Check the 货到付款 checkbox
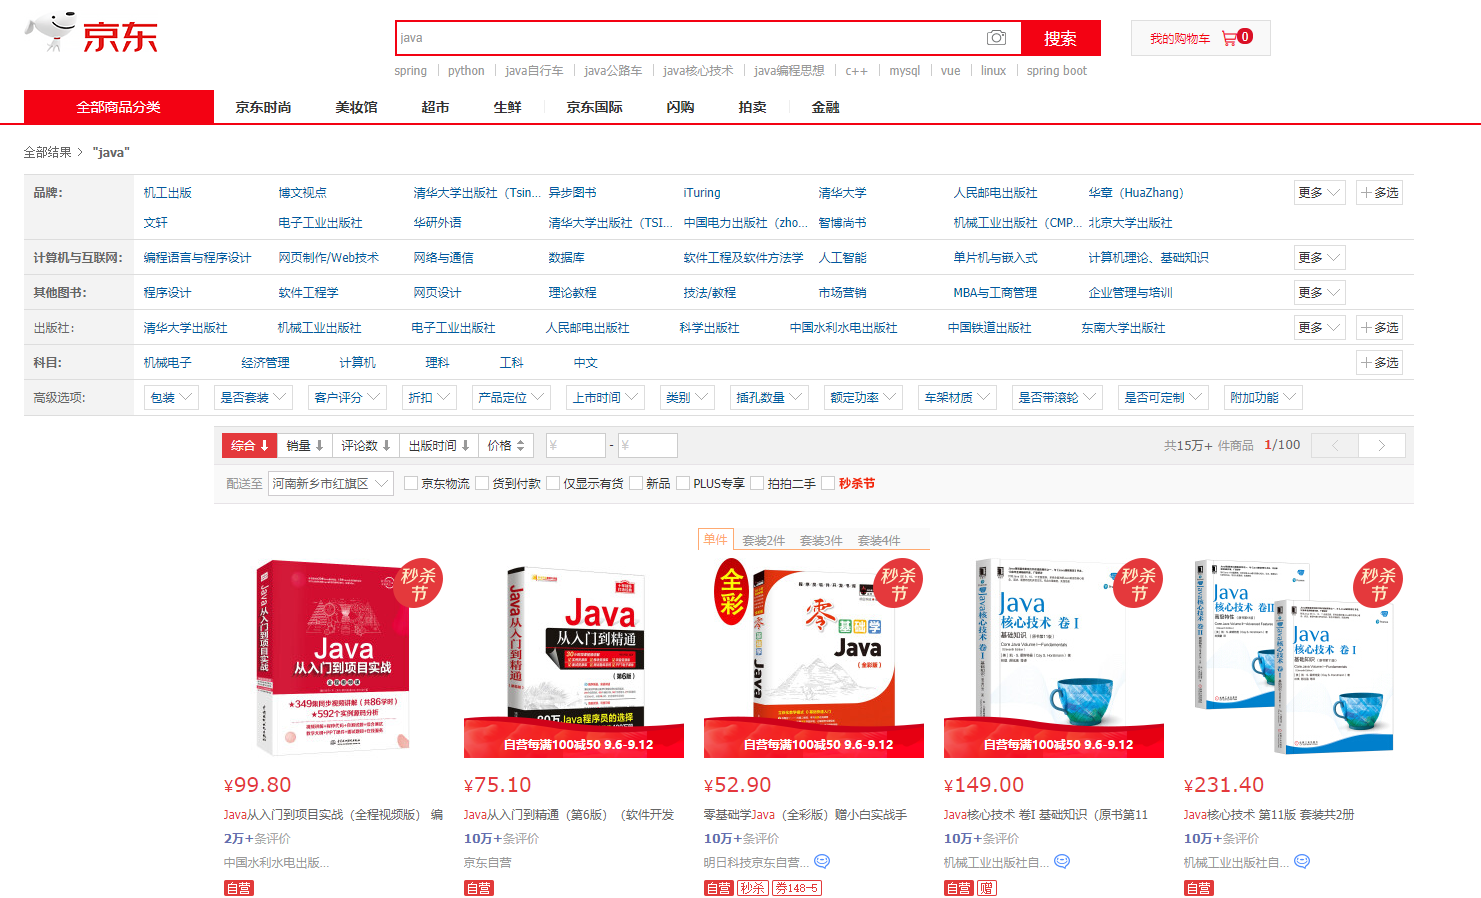 (482, 484)
